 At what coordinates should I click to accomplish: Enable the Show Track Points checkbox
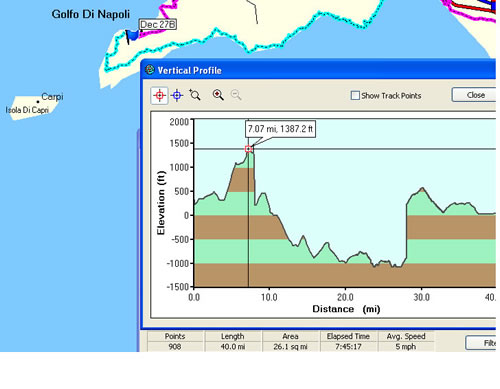click(x=355, y=96)
